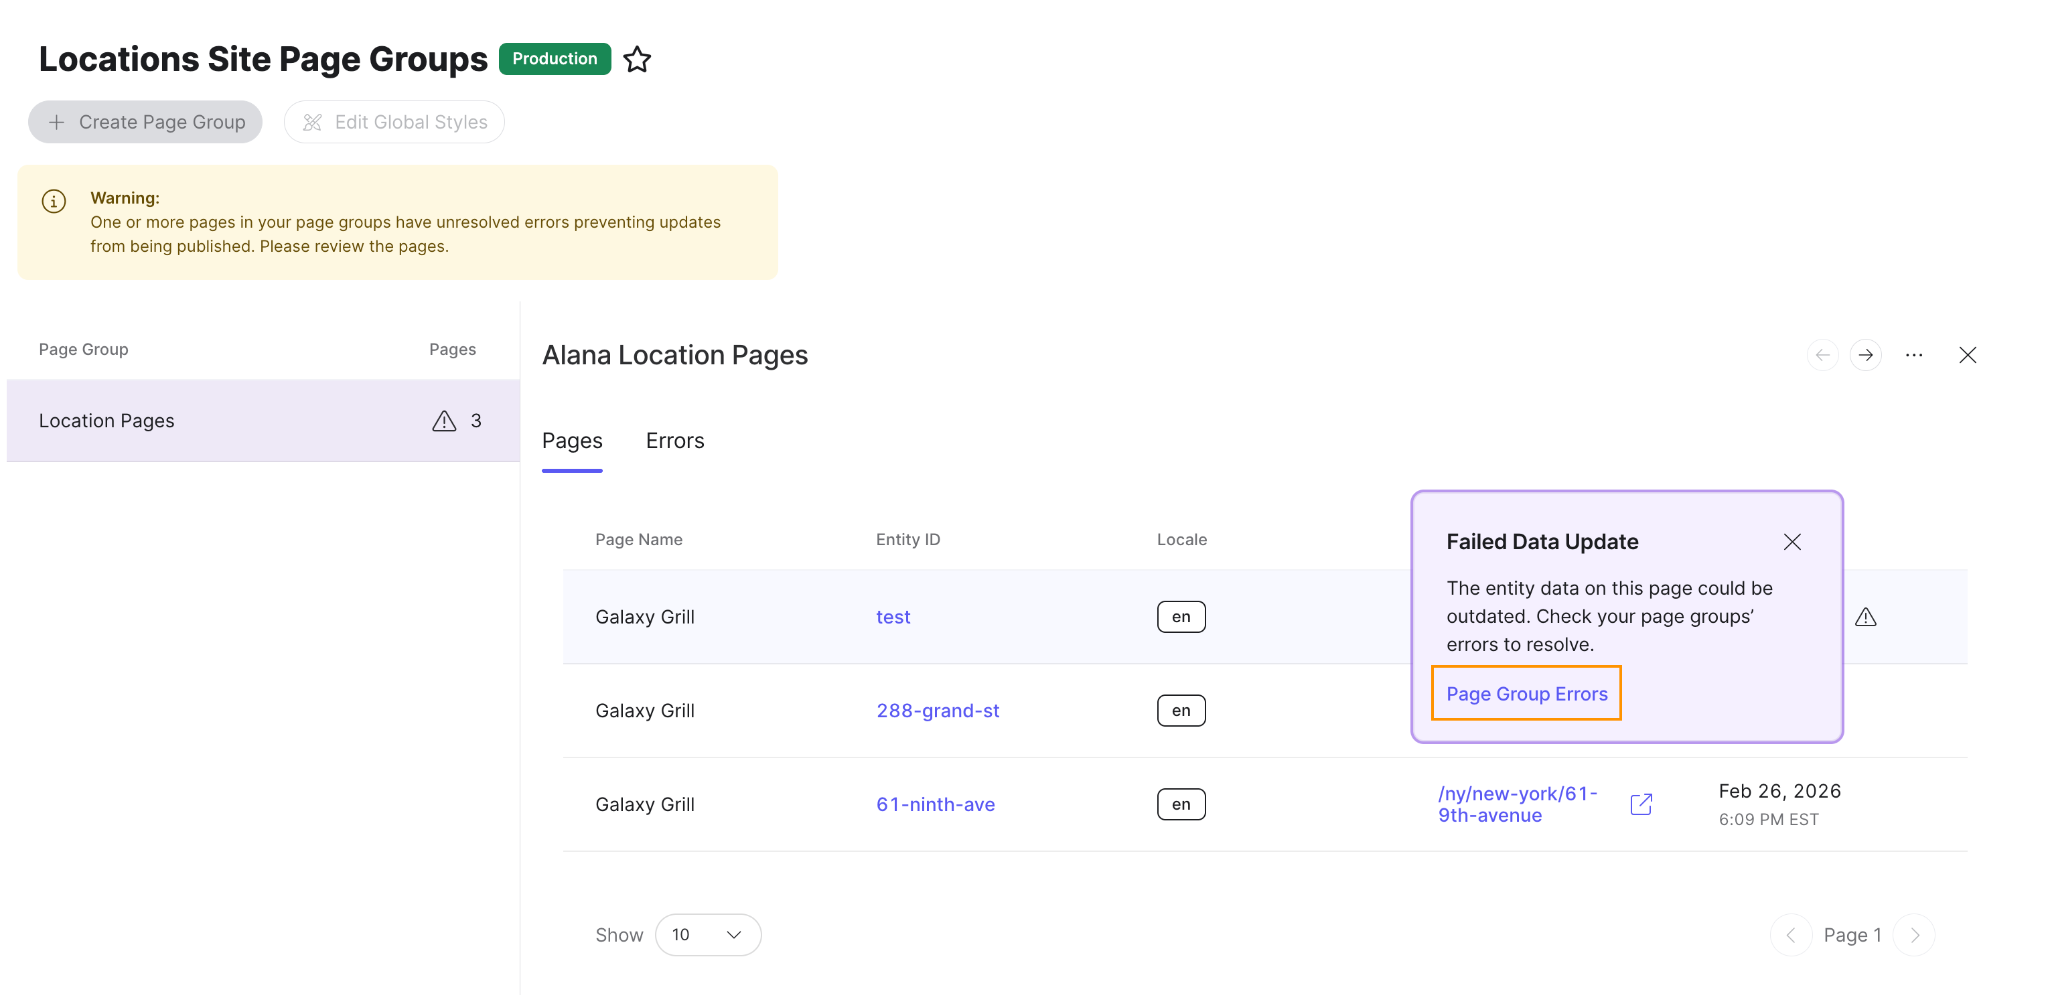
Task: Click the Location Pages warning triangle icon
Action: click(x=444, y=421)
